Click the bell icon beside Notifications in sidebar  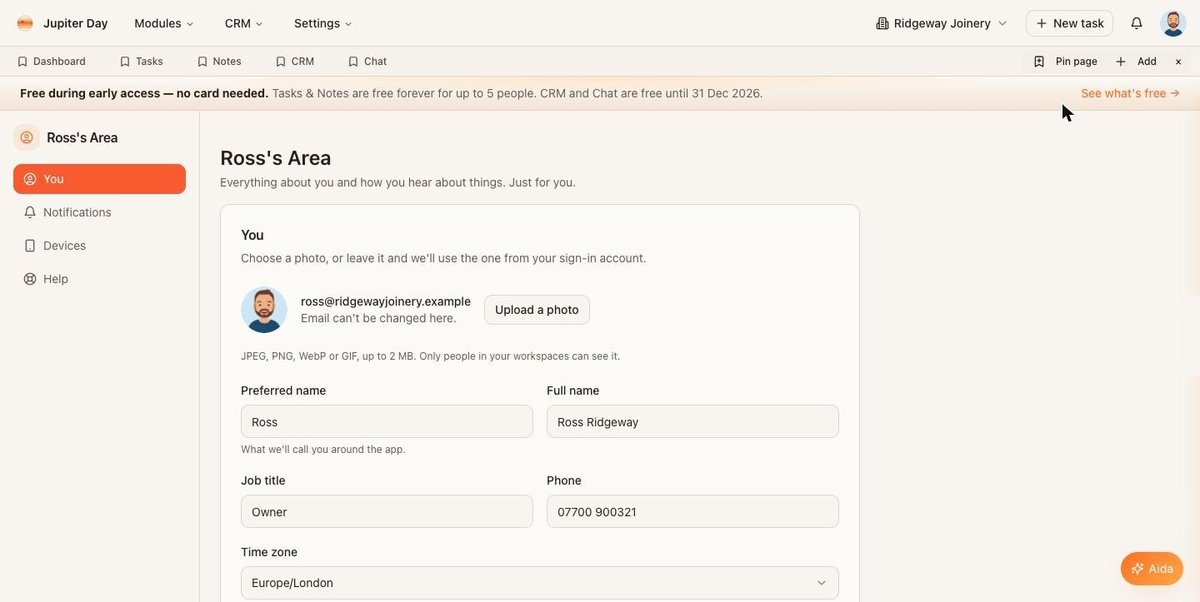[x=30, y=212]
